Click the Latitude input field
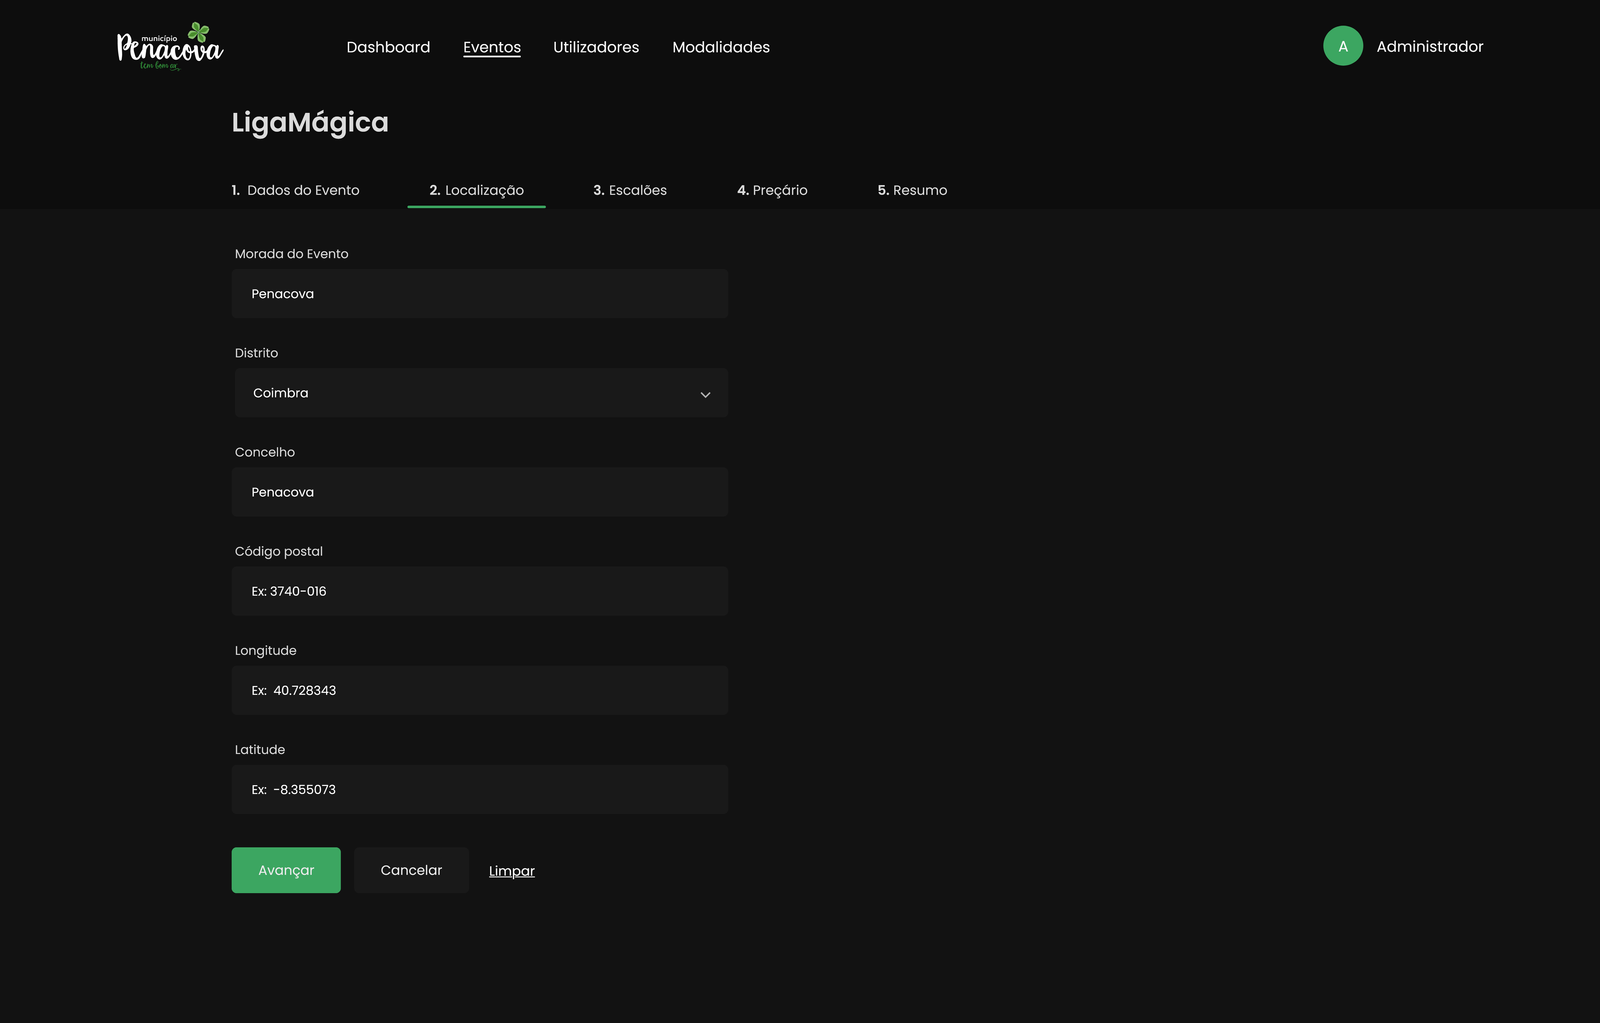The height and width of the screenshot is (1023, 1600). [x=479, y=789]
